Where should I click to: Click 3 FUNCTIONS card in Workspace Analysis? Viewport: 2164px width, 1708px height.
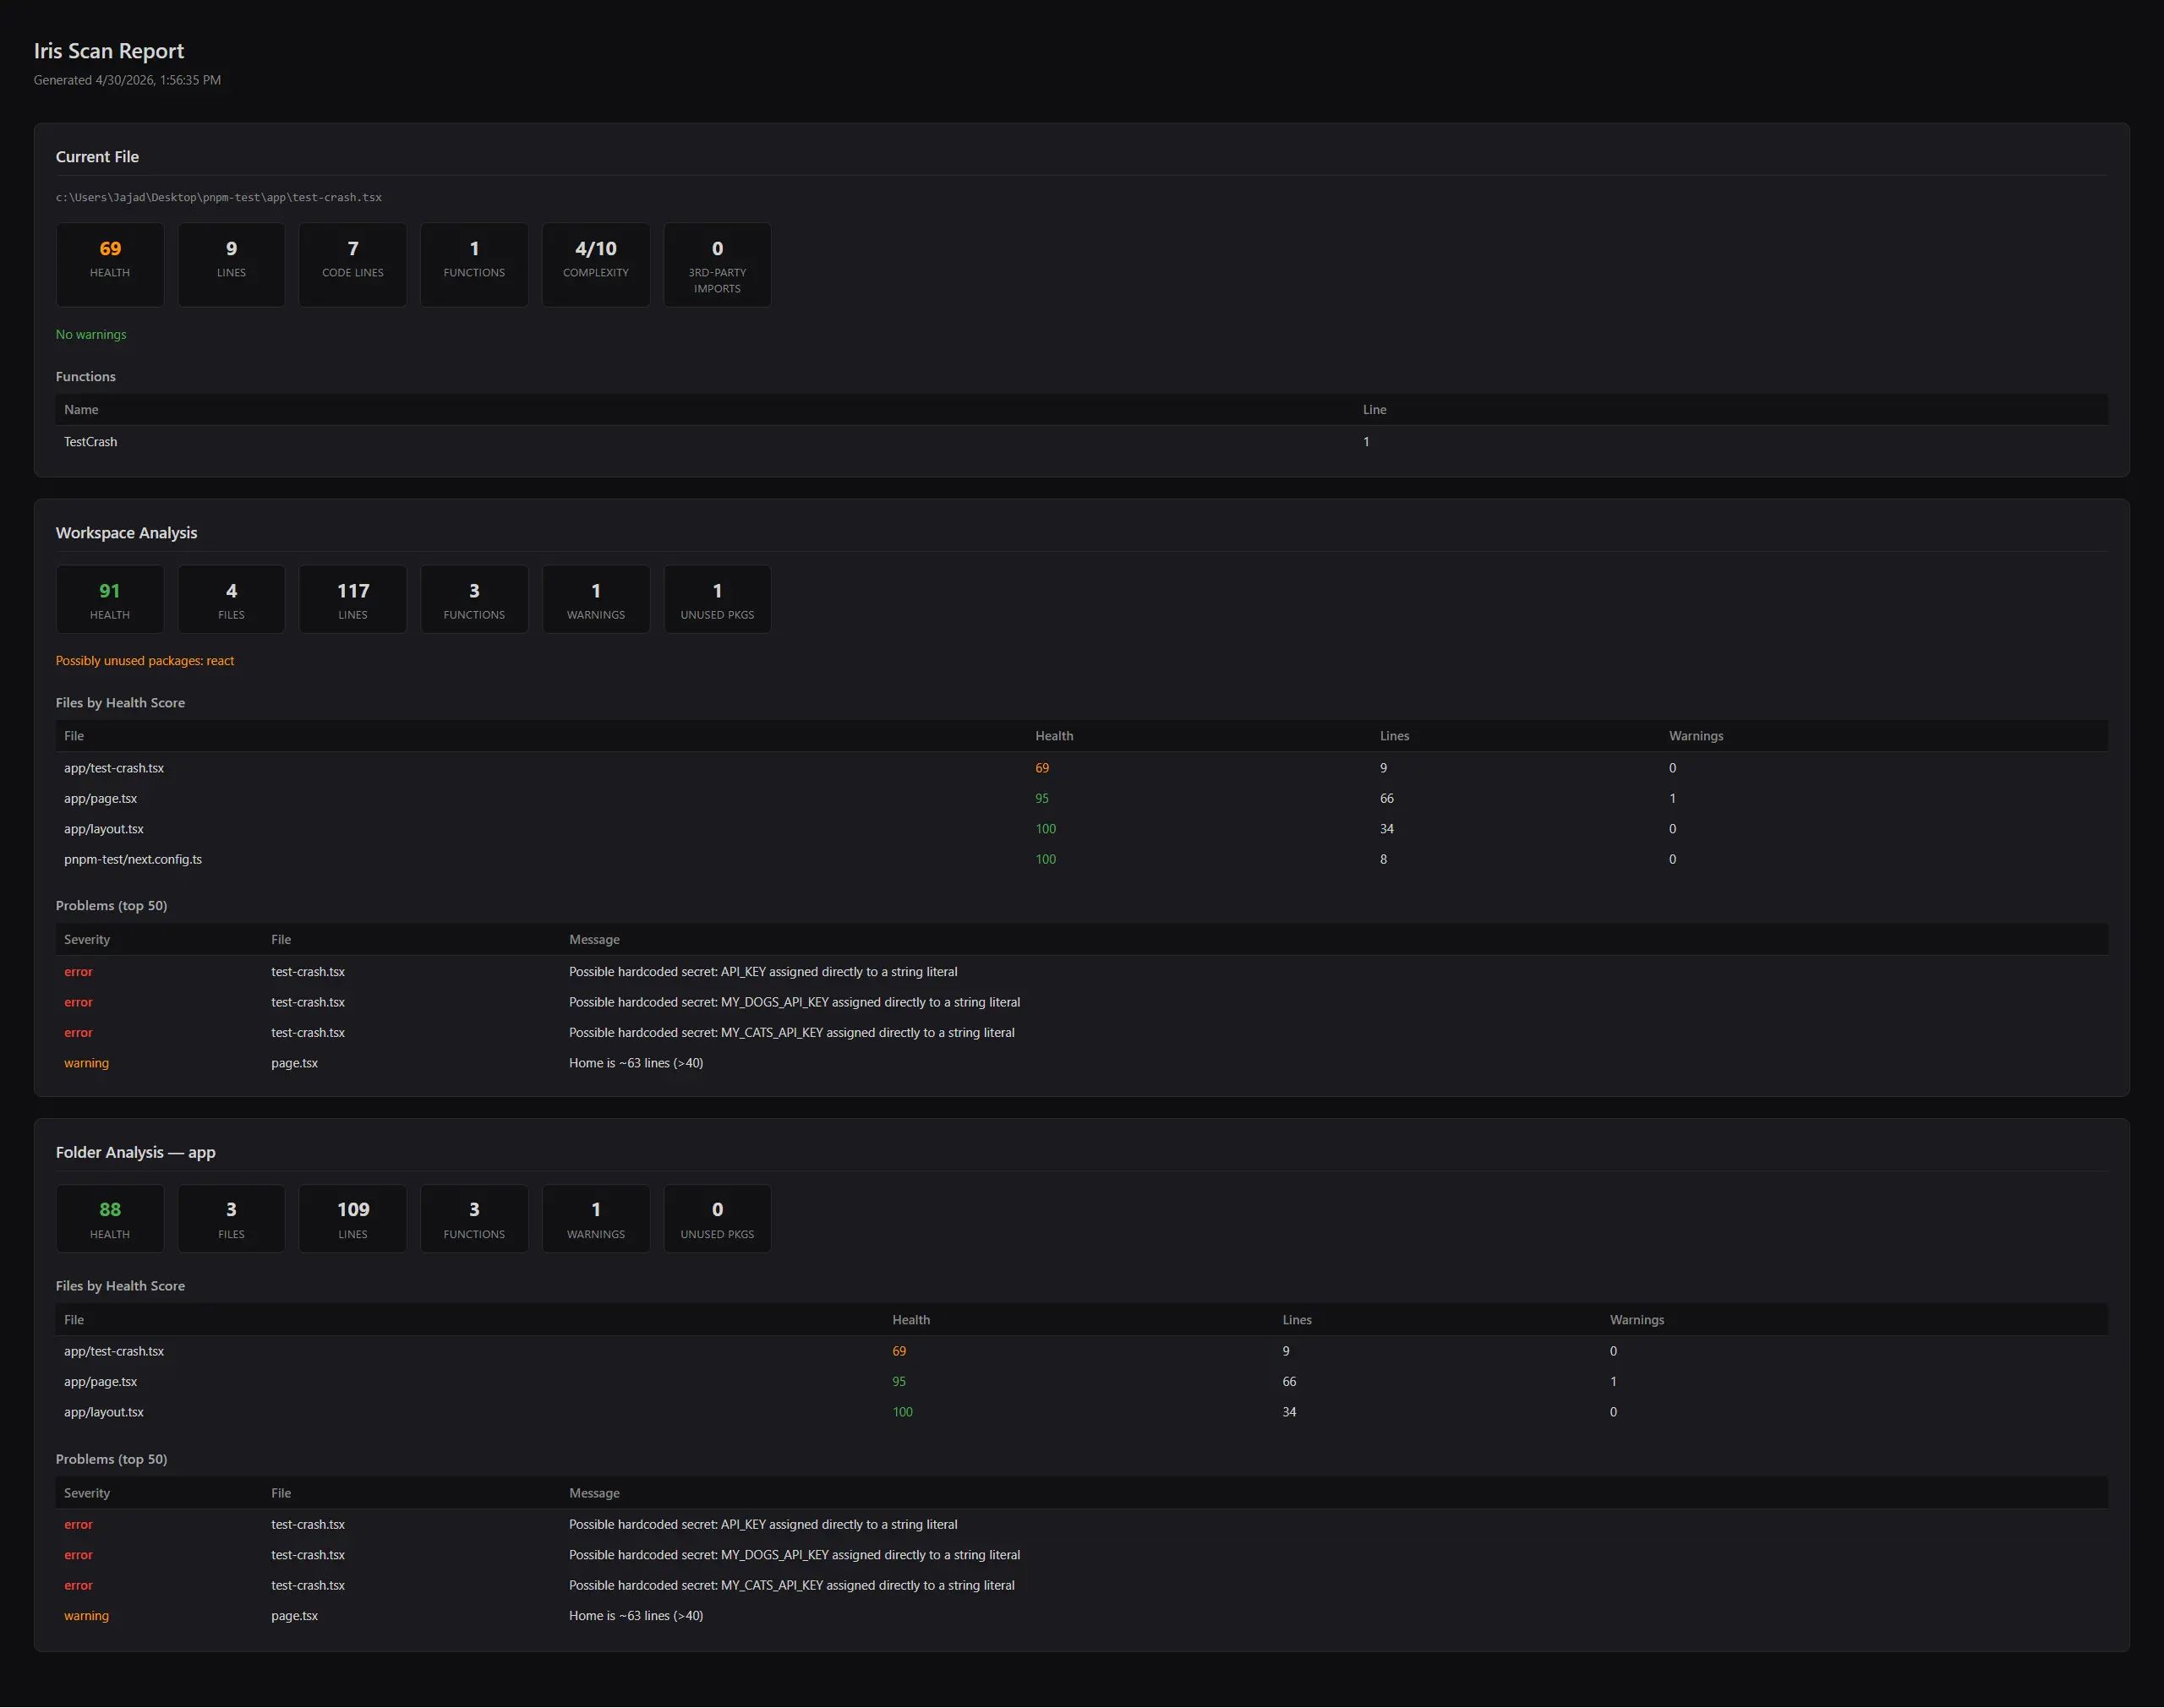[x=474, y=599]
